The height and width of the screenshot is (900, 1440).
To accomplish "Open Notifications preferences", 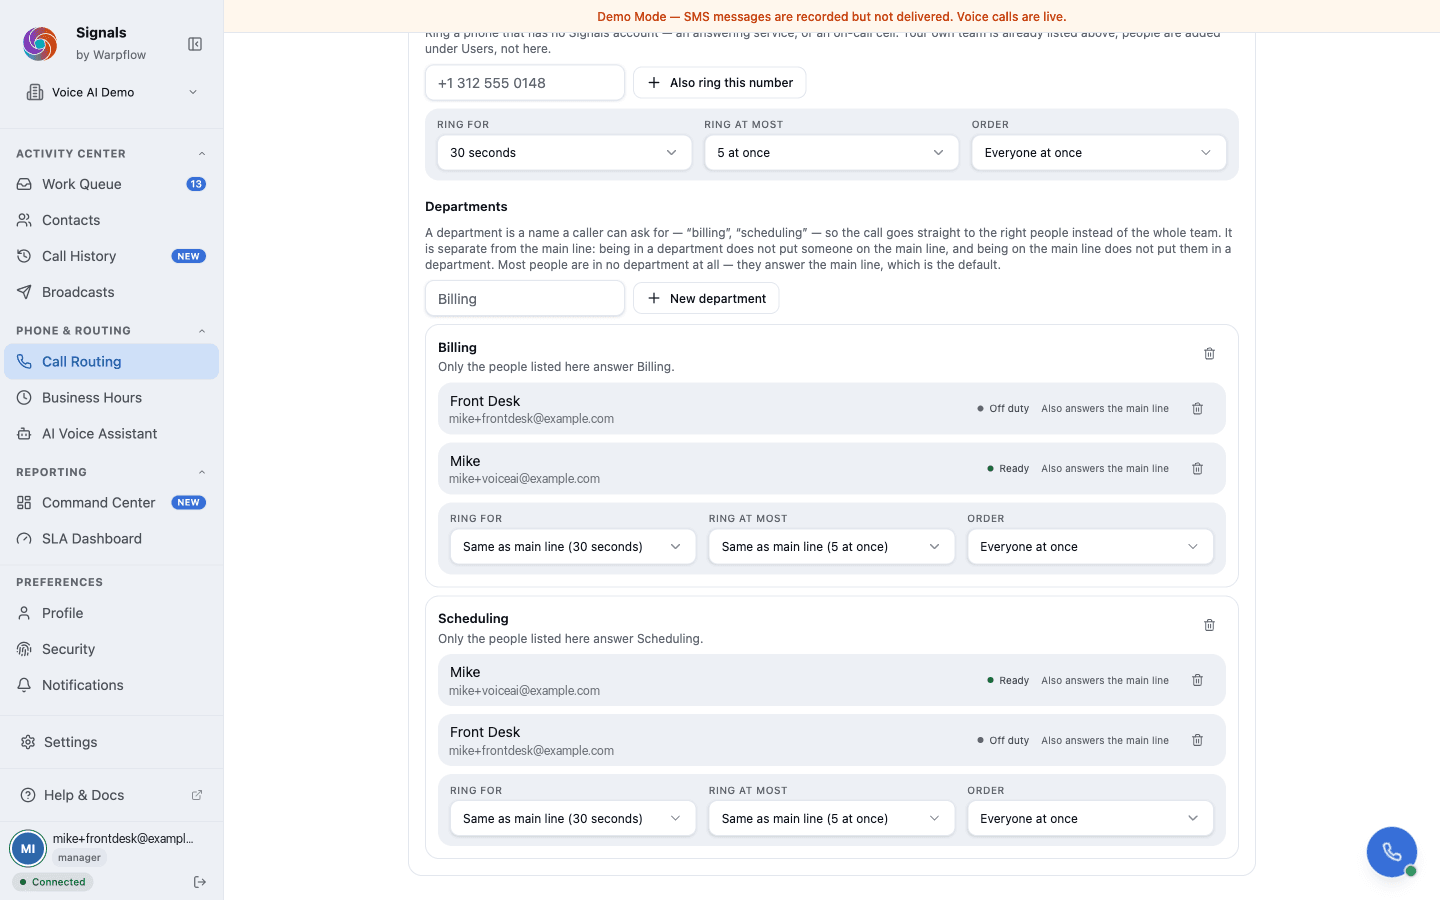I will [112, 685].
